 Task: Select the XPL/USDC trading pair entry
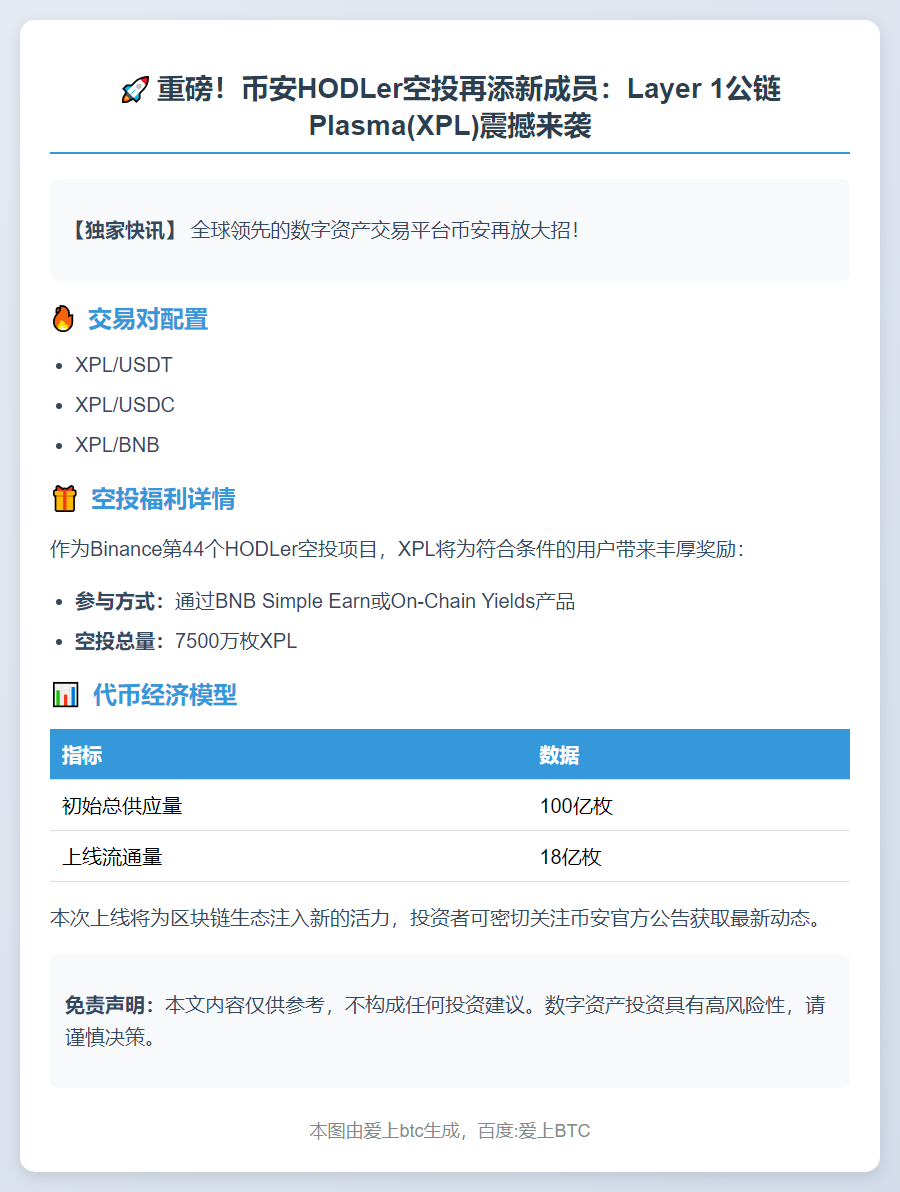120,405
